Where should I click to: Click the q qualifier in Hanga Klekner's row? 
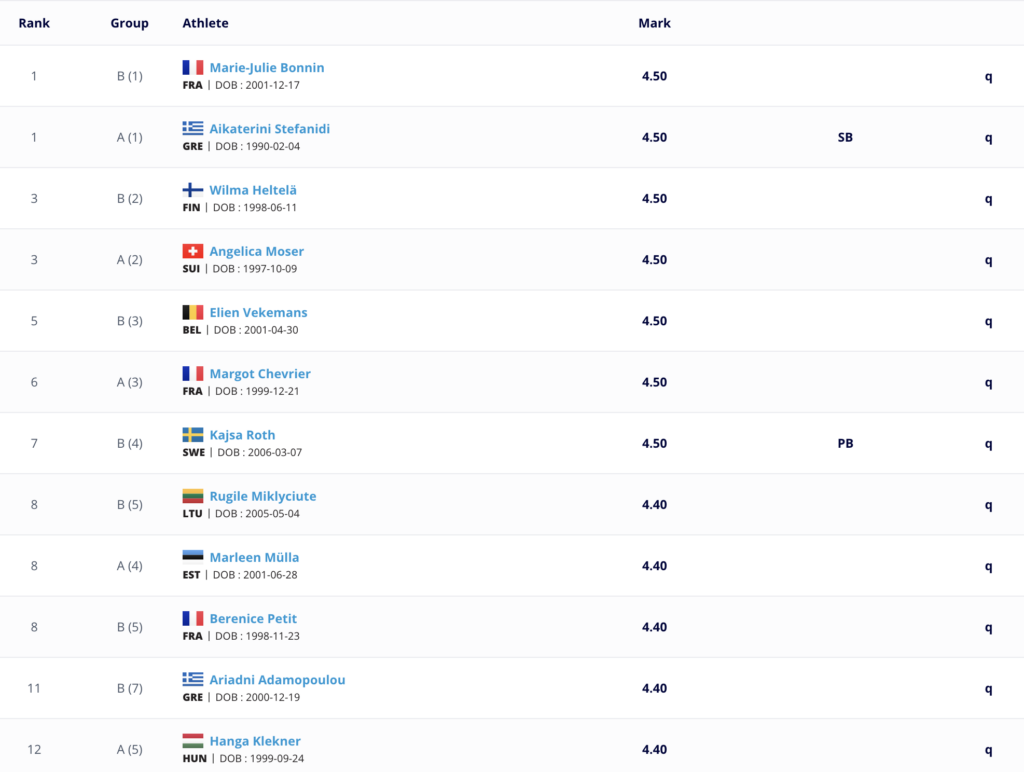tap(989, 750)
